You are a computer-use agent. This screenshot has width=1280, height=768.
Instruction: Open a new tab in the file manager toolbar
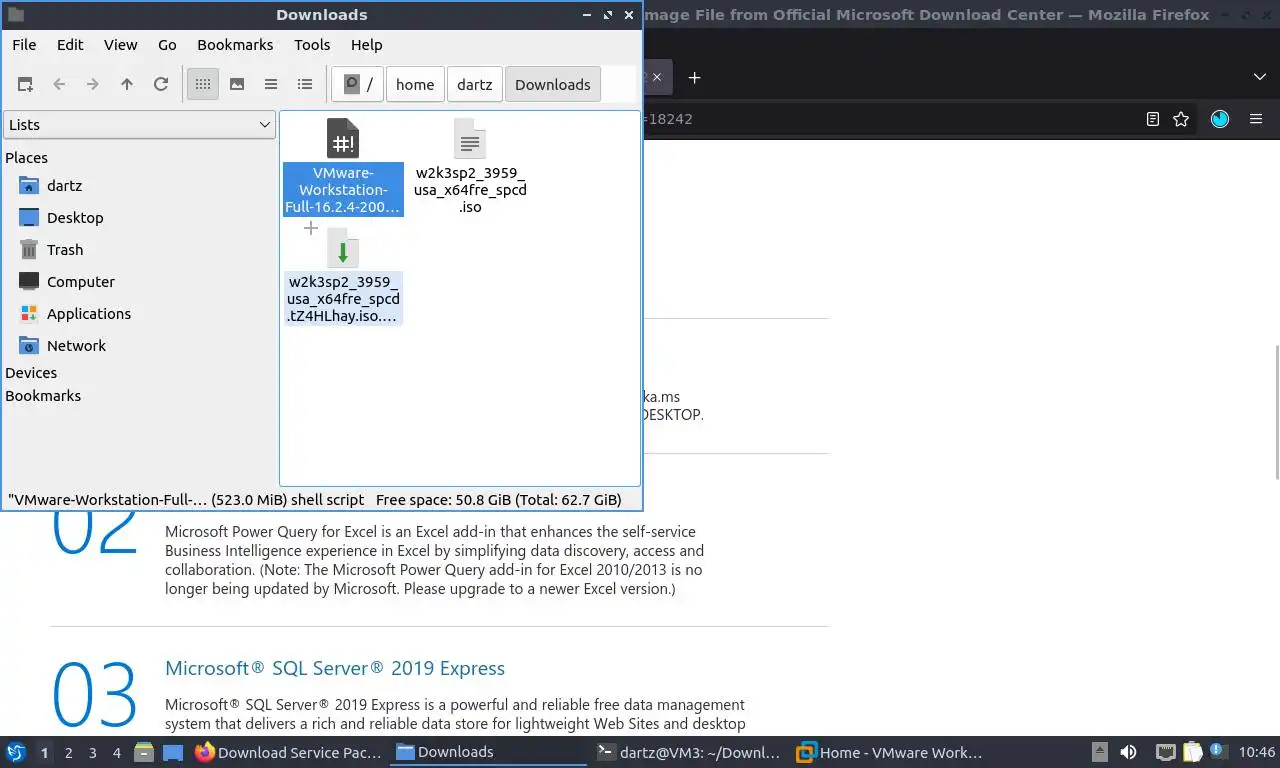[x=26, y=85]
